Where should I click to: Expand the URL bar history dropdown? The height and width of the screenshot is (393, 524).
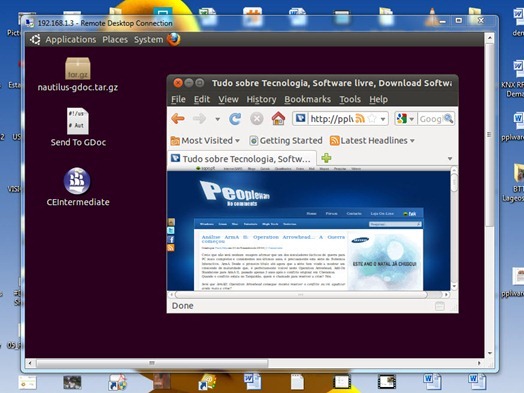pyautogui.click(x=383, y=119)
